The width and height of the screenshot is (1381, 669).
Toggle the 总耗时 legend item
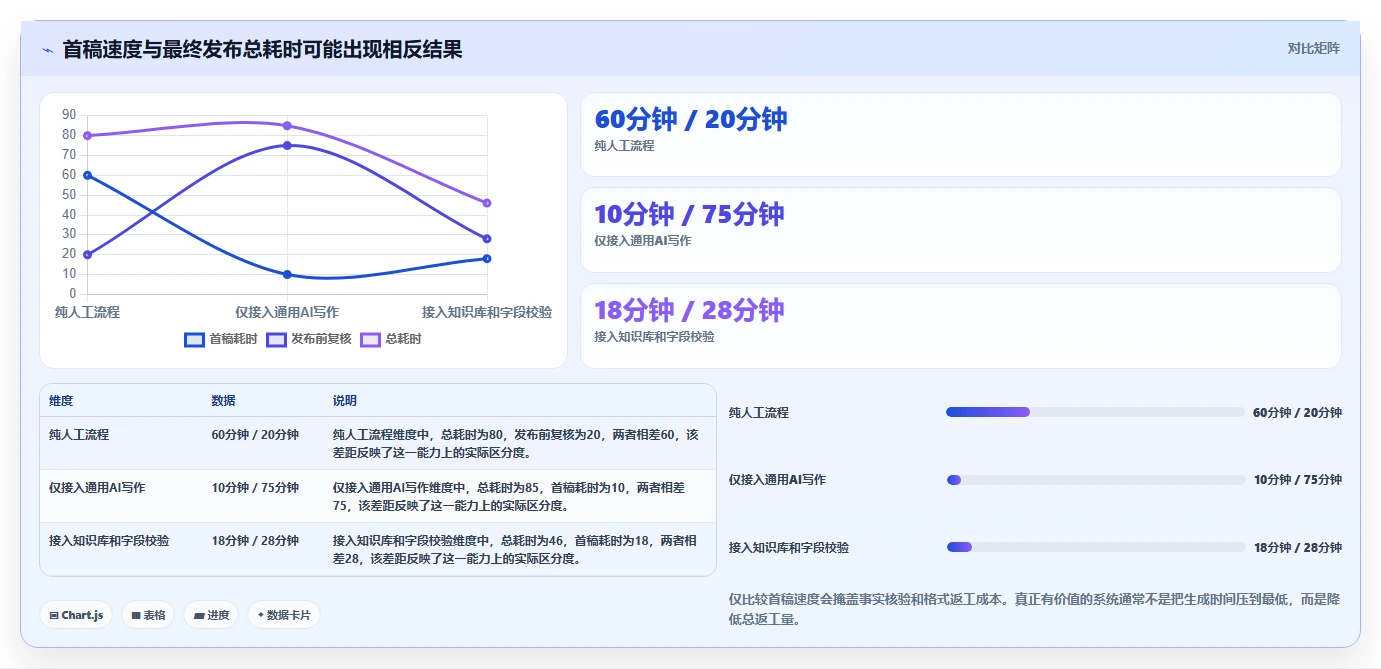click(x=391, y=339)
